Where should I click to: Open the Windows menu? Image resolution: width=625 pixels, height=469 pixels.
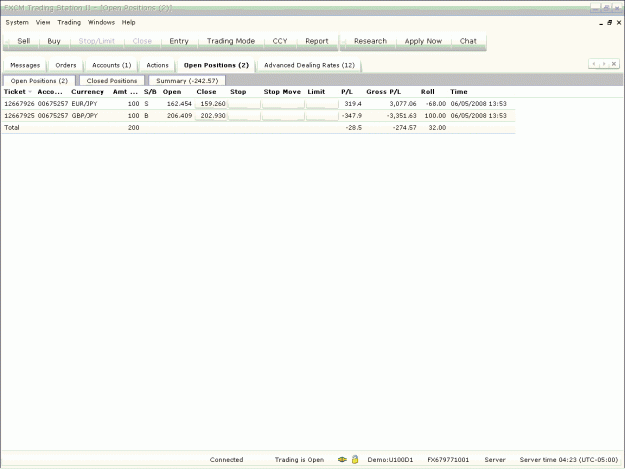pos(101,22)
